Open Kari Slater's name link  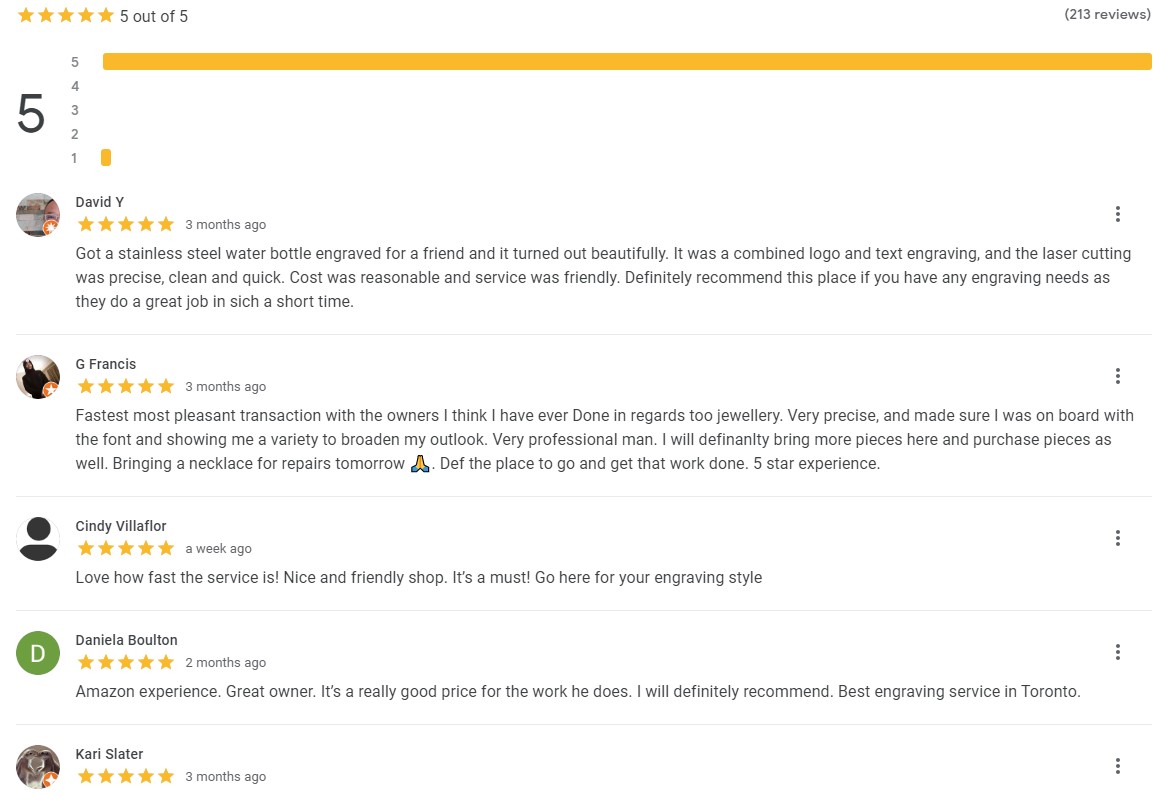[x=109, y=754]
